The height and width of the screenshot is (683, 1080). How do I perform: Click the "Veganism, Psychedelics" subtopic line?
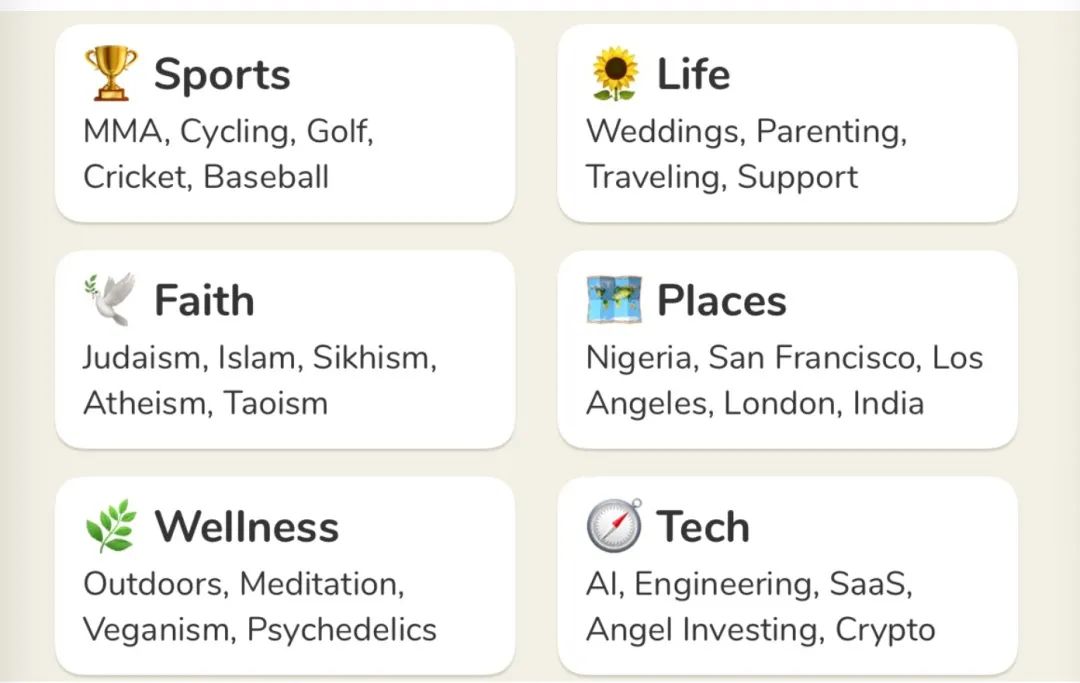pyautogui.click(x=260, y=630)
